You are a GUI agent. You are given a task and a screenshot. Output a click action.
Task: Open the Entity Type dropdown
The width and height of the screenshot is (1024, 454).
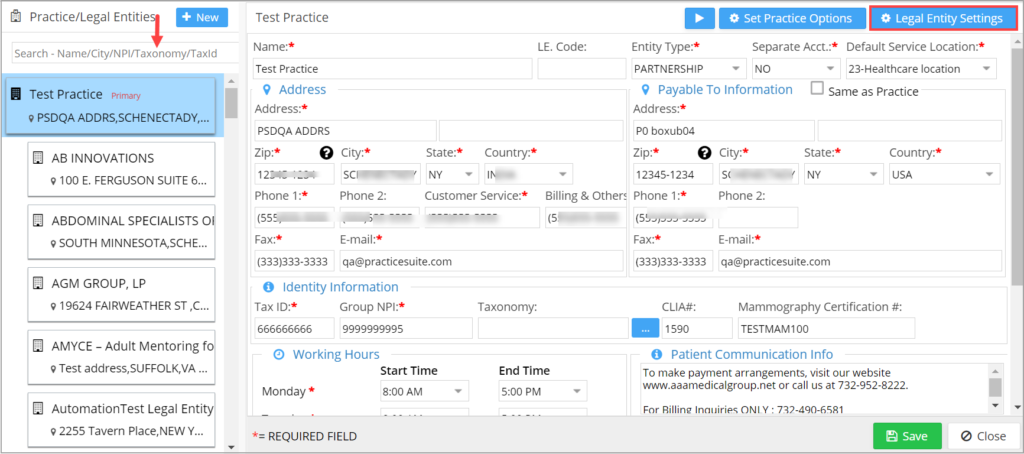688,69
